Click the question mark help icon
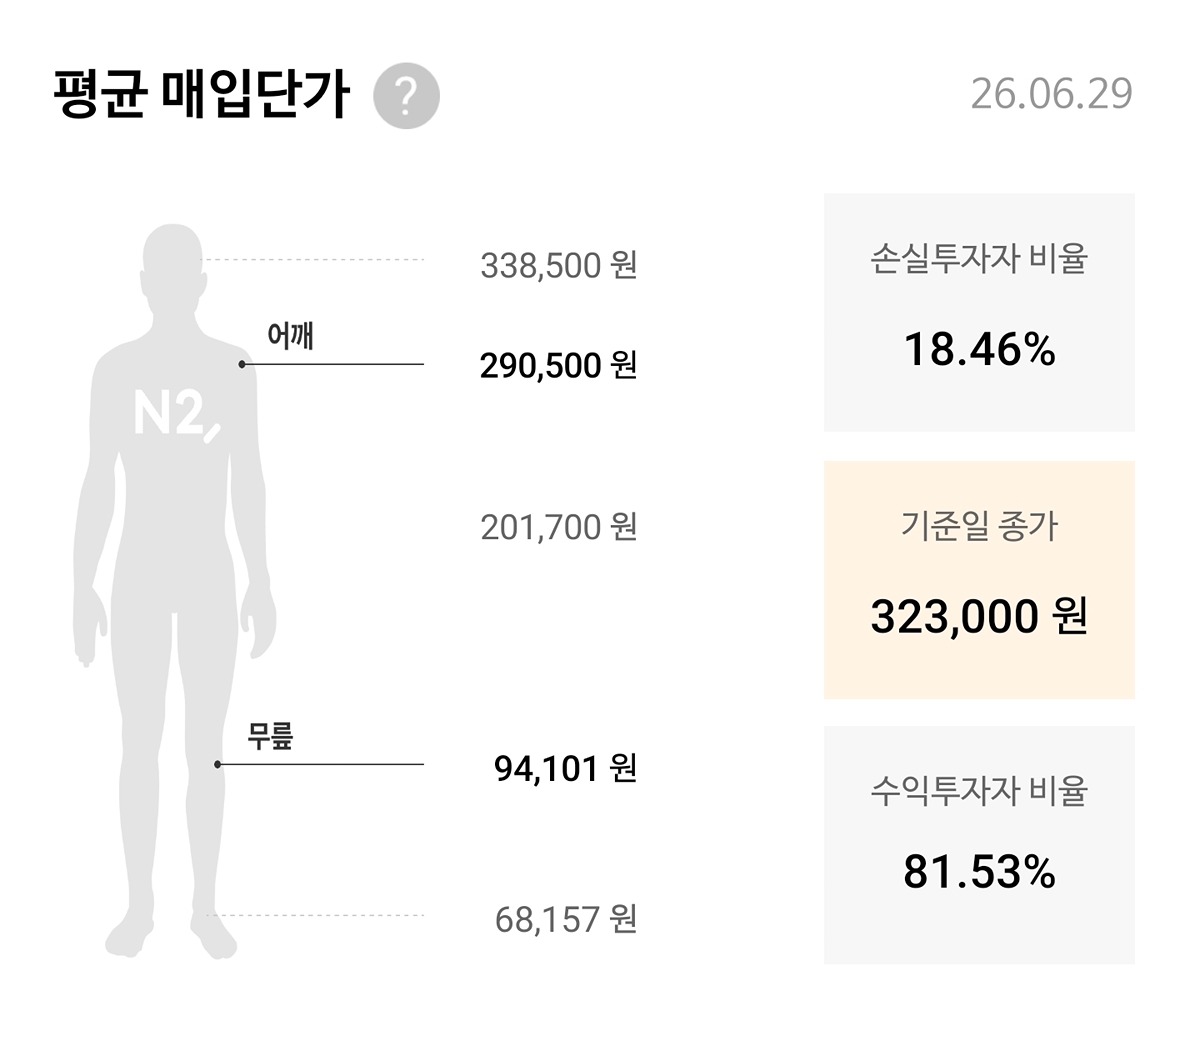This screenshot has width=1200, height=1056. pyautogui.click(x=406, y=96)
